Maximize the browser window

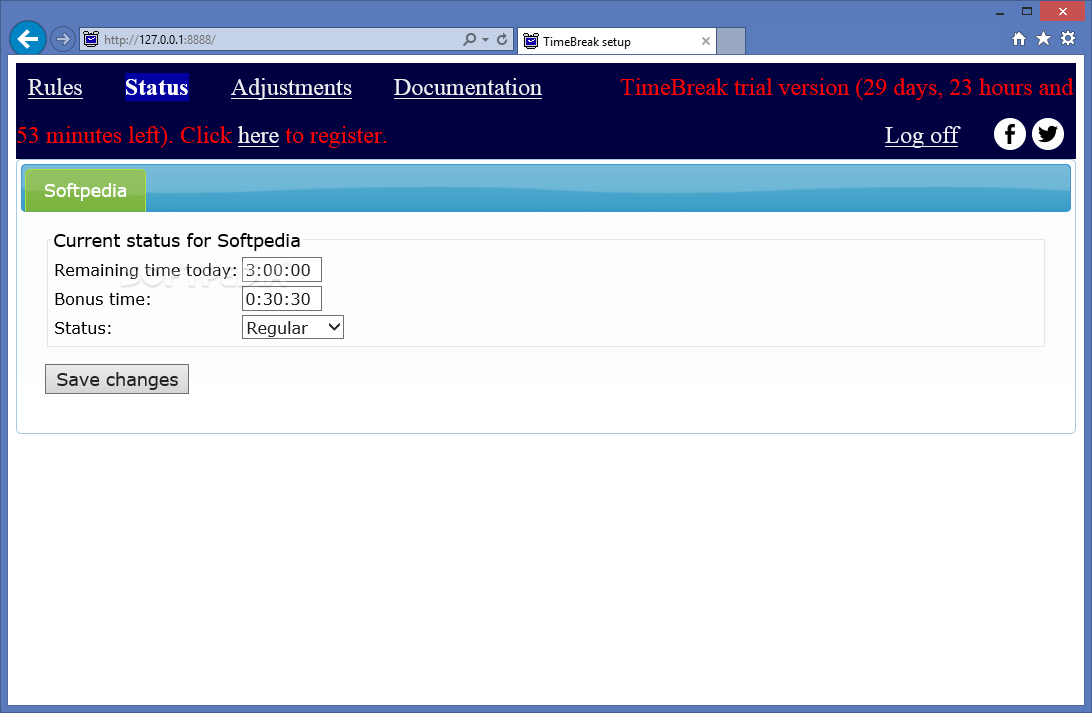click(1027, 12)
